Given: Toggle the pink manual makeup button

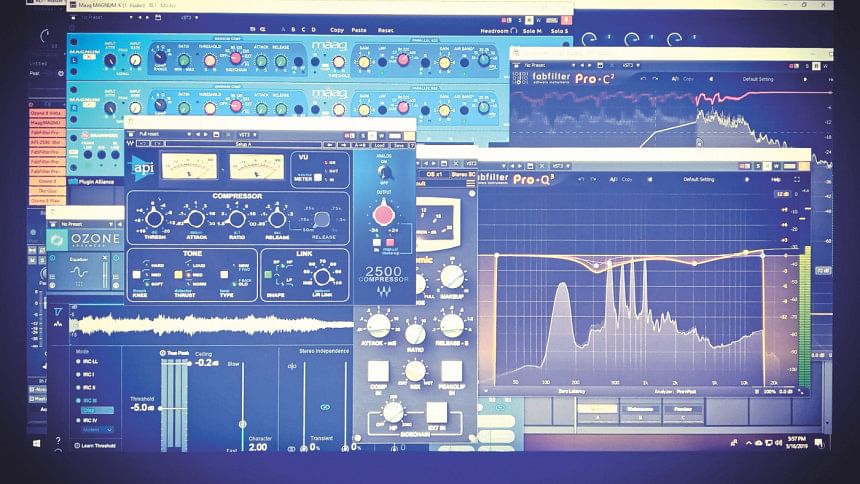Looking at the screenshot, I should (x=391, y=242).
